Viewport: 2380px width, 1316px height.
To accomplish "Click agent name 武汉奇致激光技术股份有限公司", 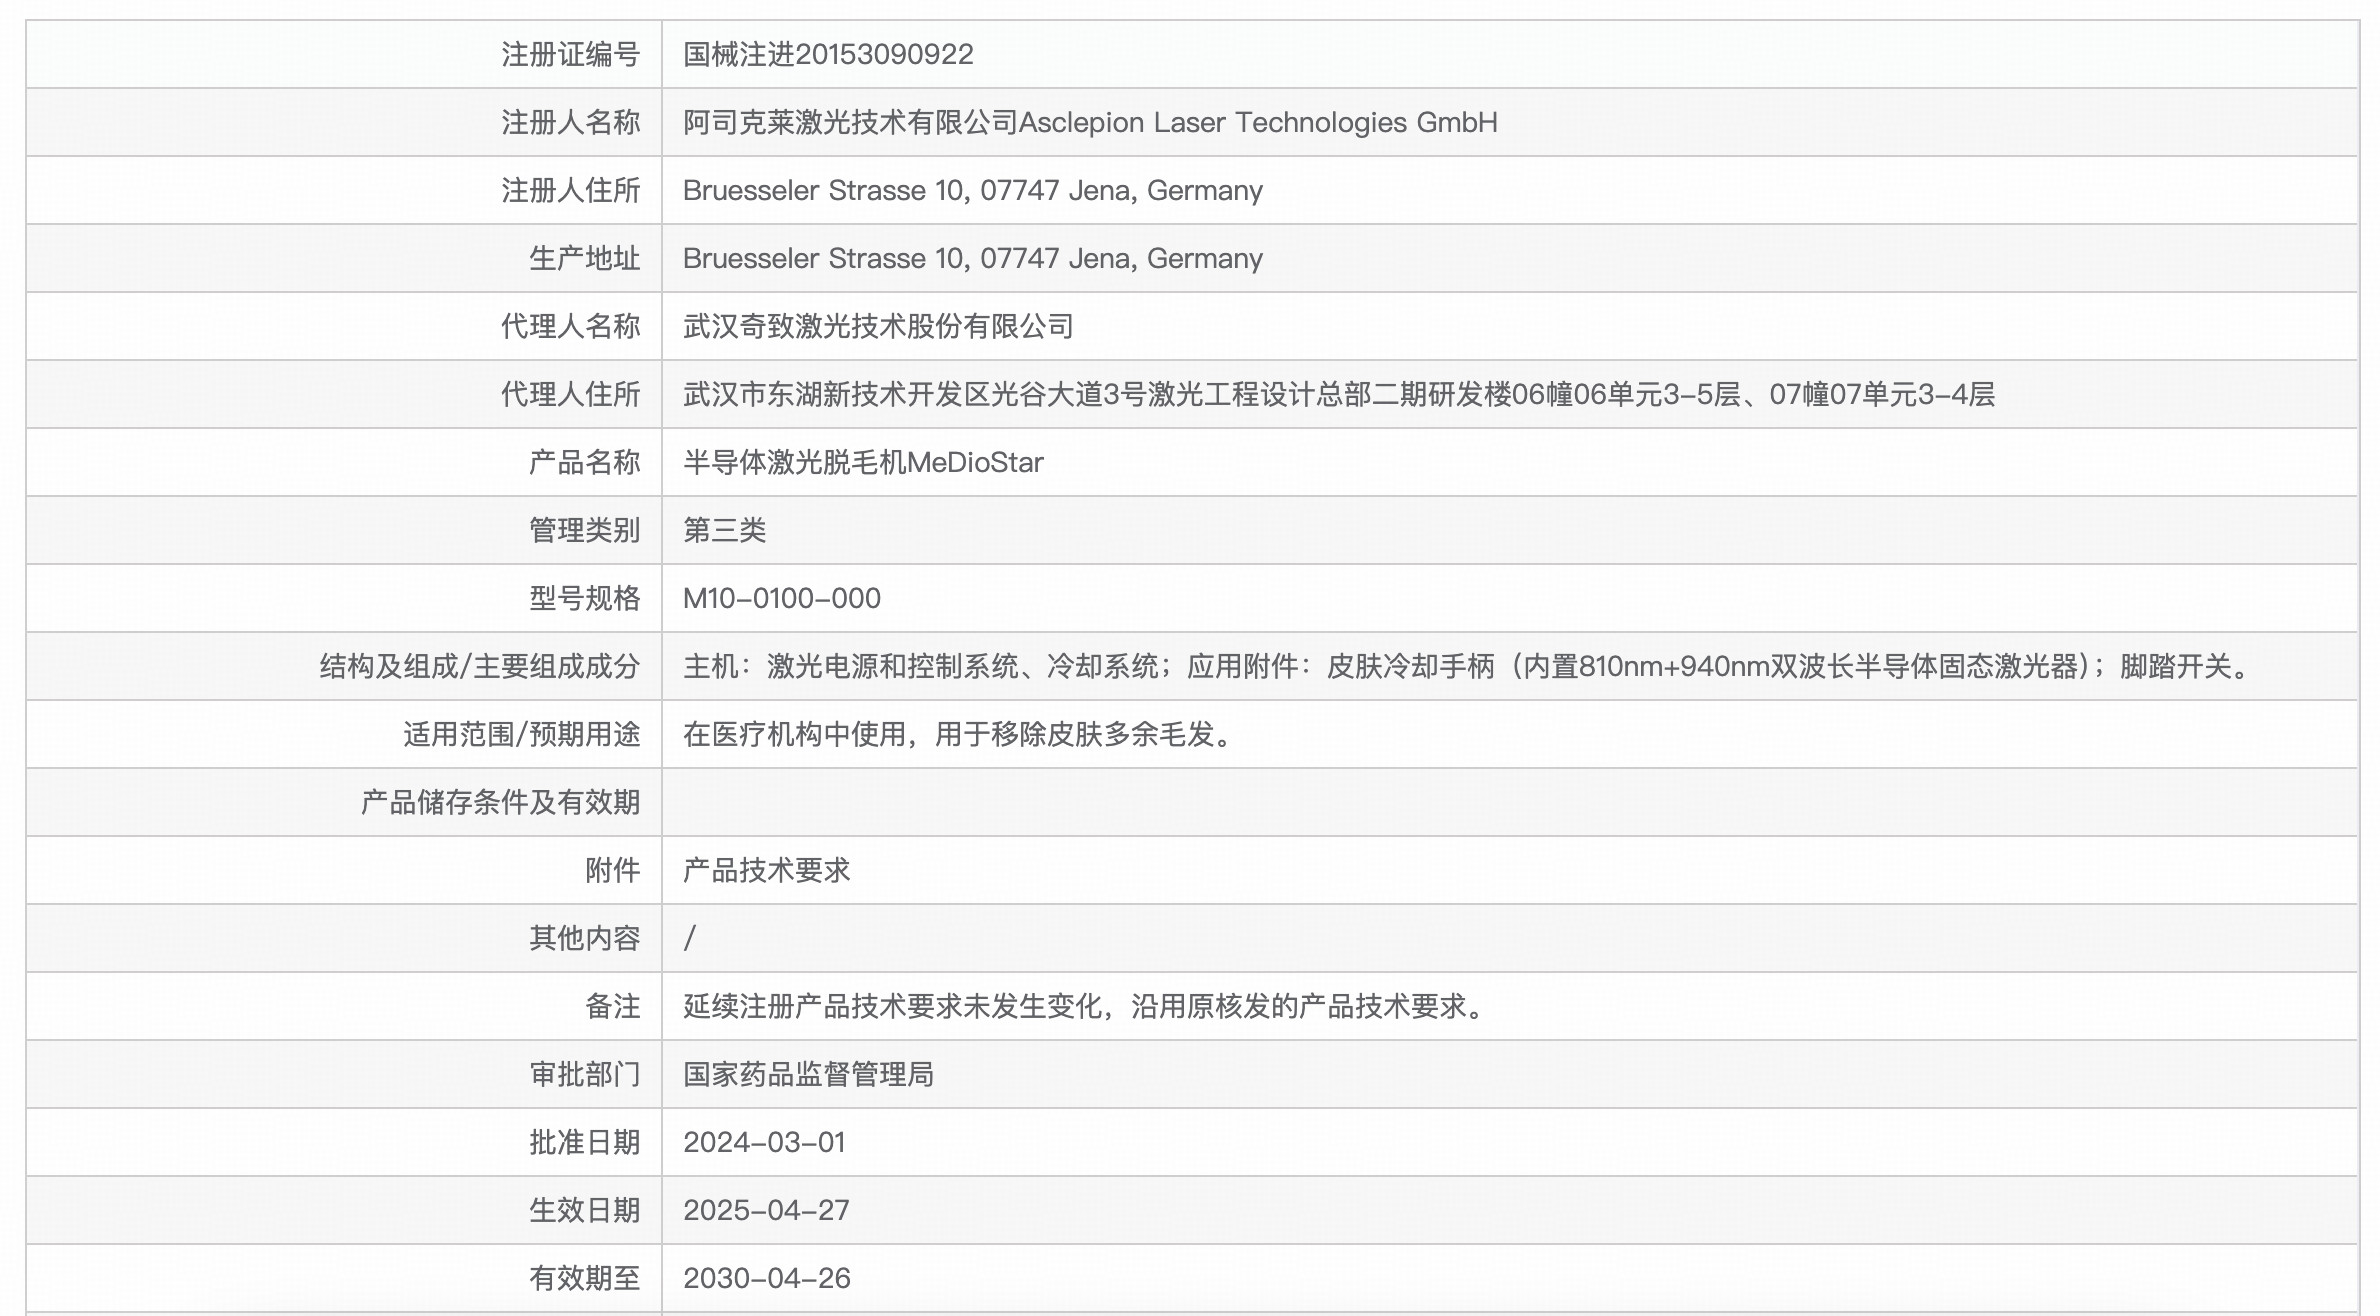I will pyautogui.click(x=880, y=326).
